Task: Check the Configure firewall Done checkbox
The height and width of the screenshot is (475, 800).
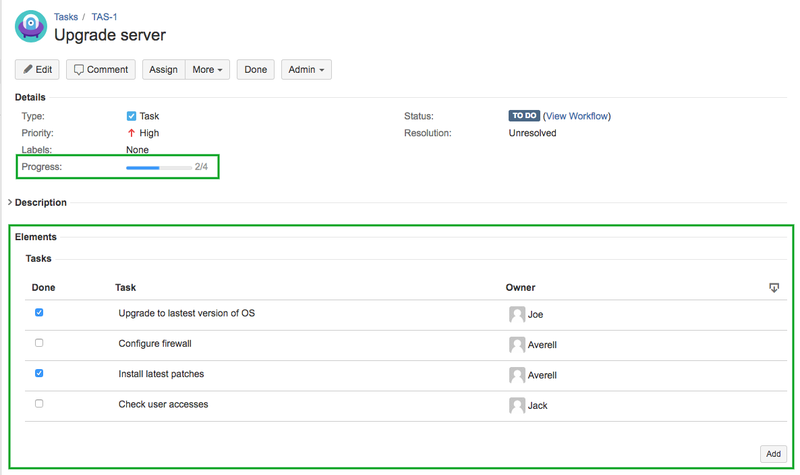Action: click(x=39, y=343)
